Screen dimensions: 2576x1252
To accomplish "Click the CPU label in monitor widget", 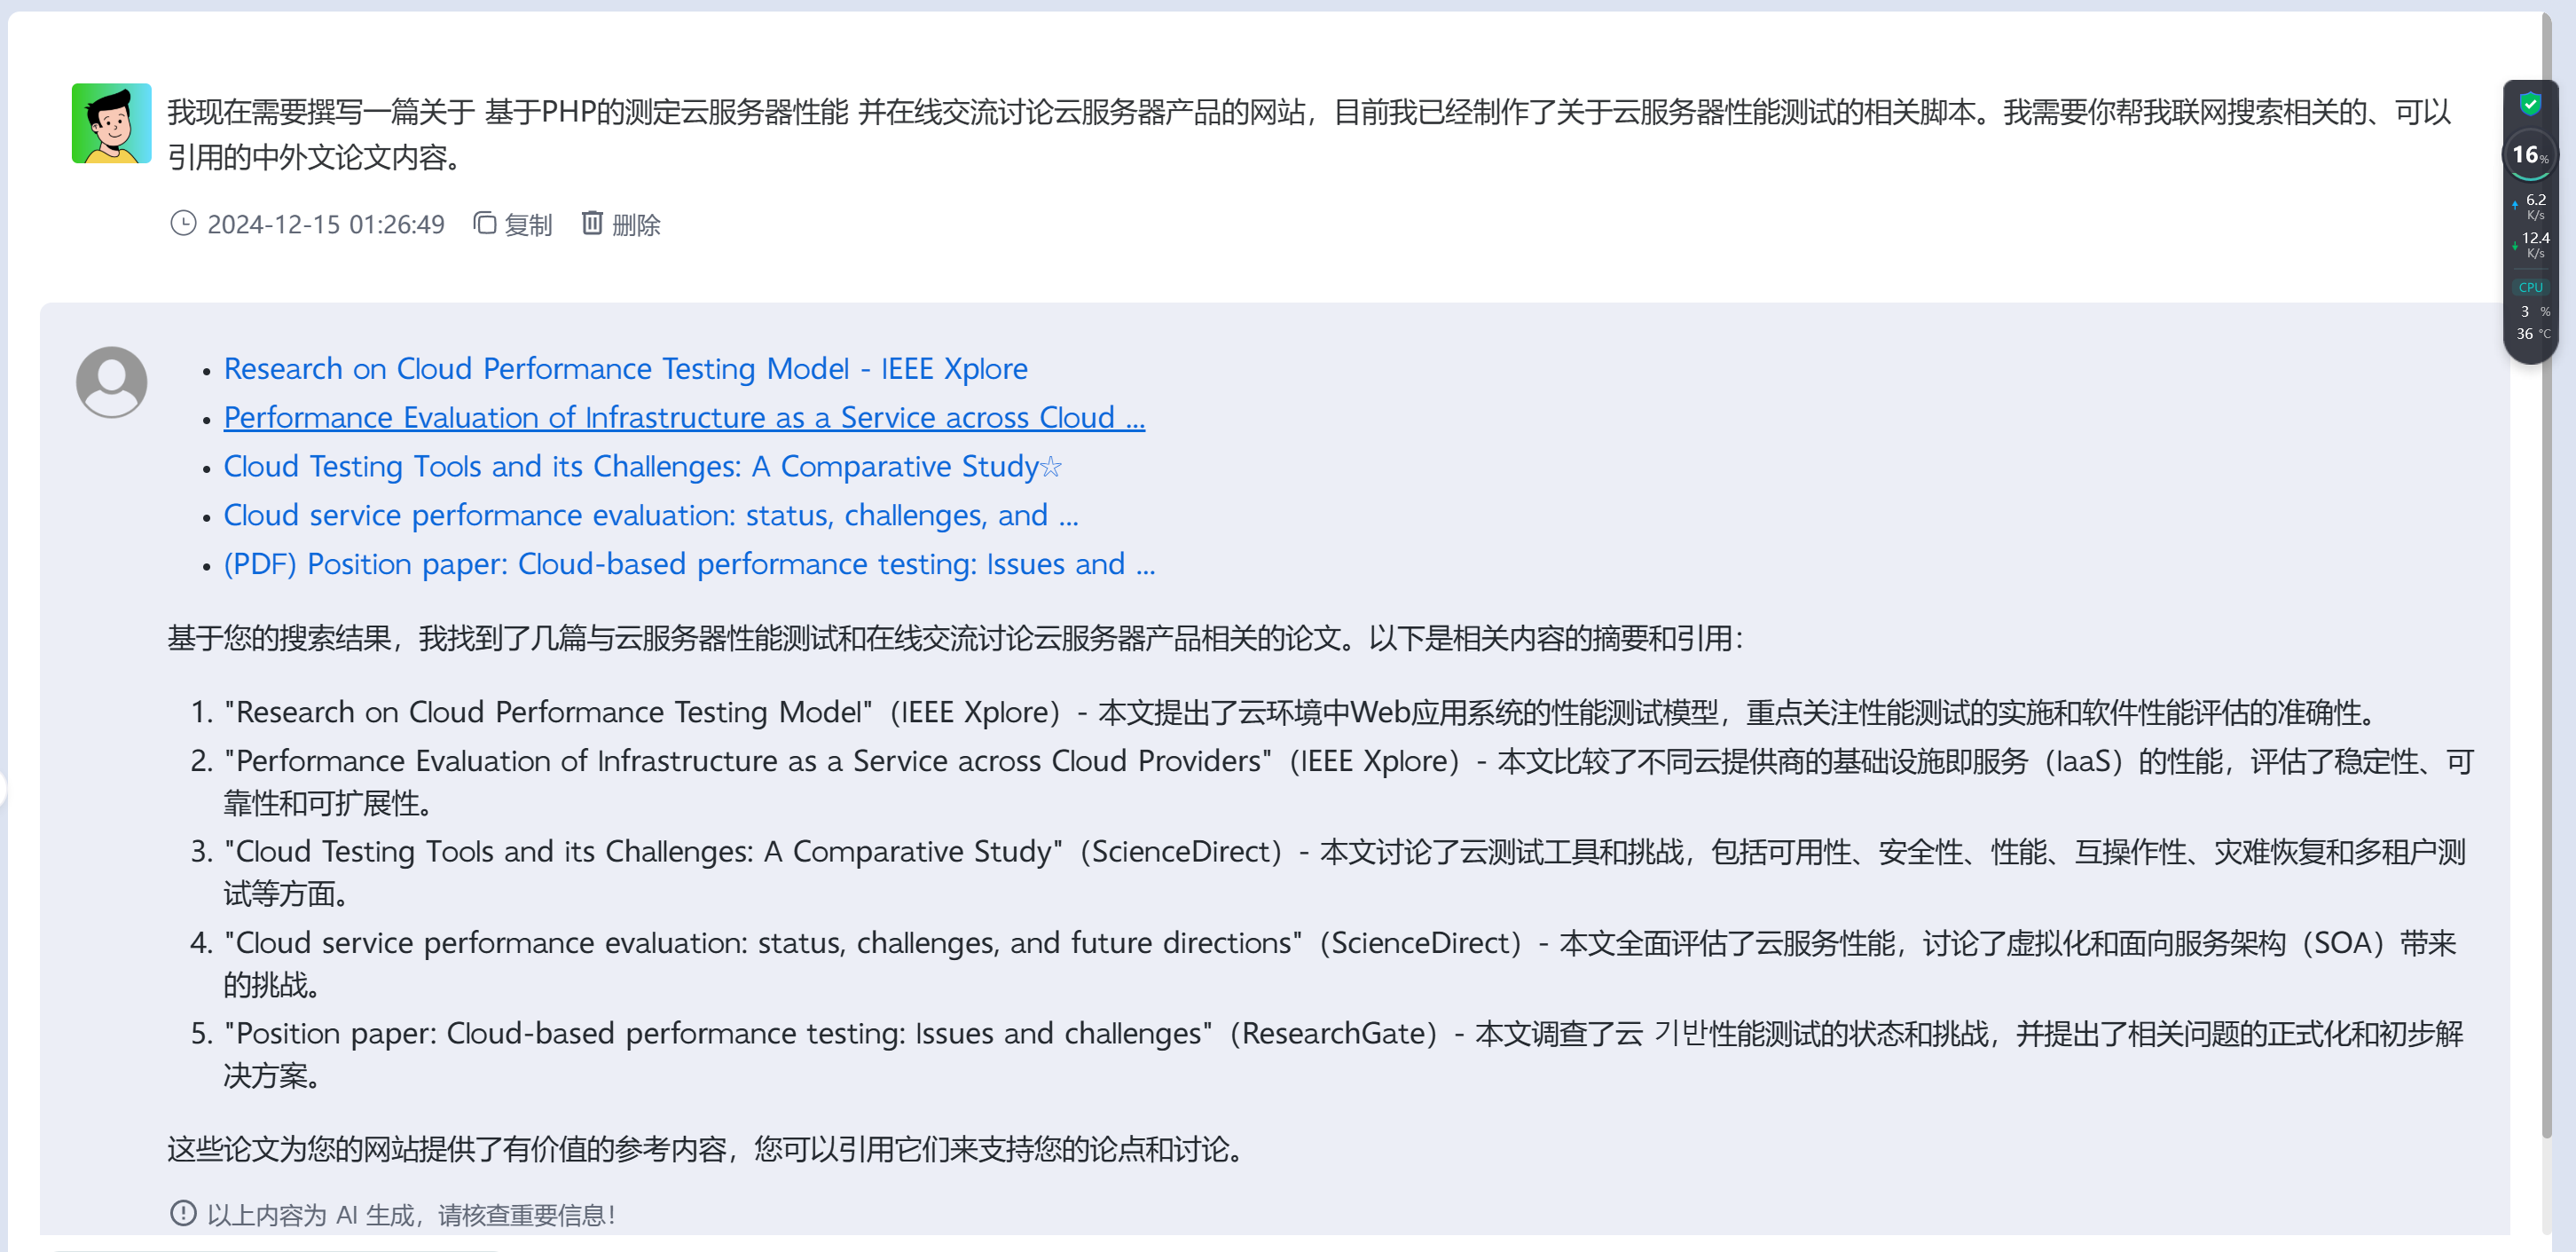I will (x=2530, y=287).
